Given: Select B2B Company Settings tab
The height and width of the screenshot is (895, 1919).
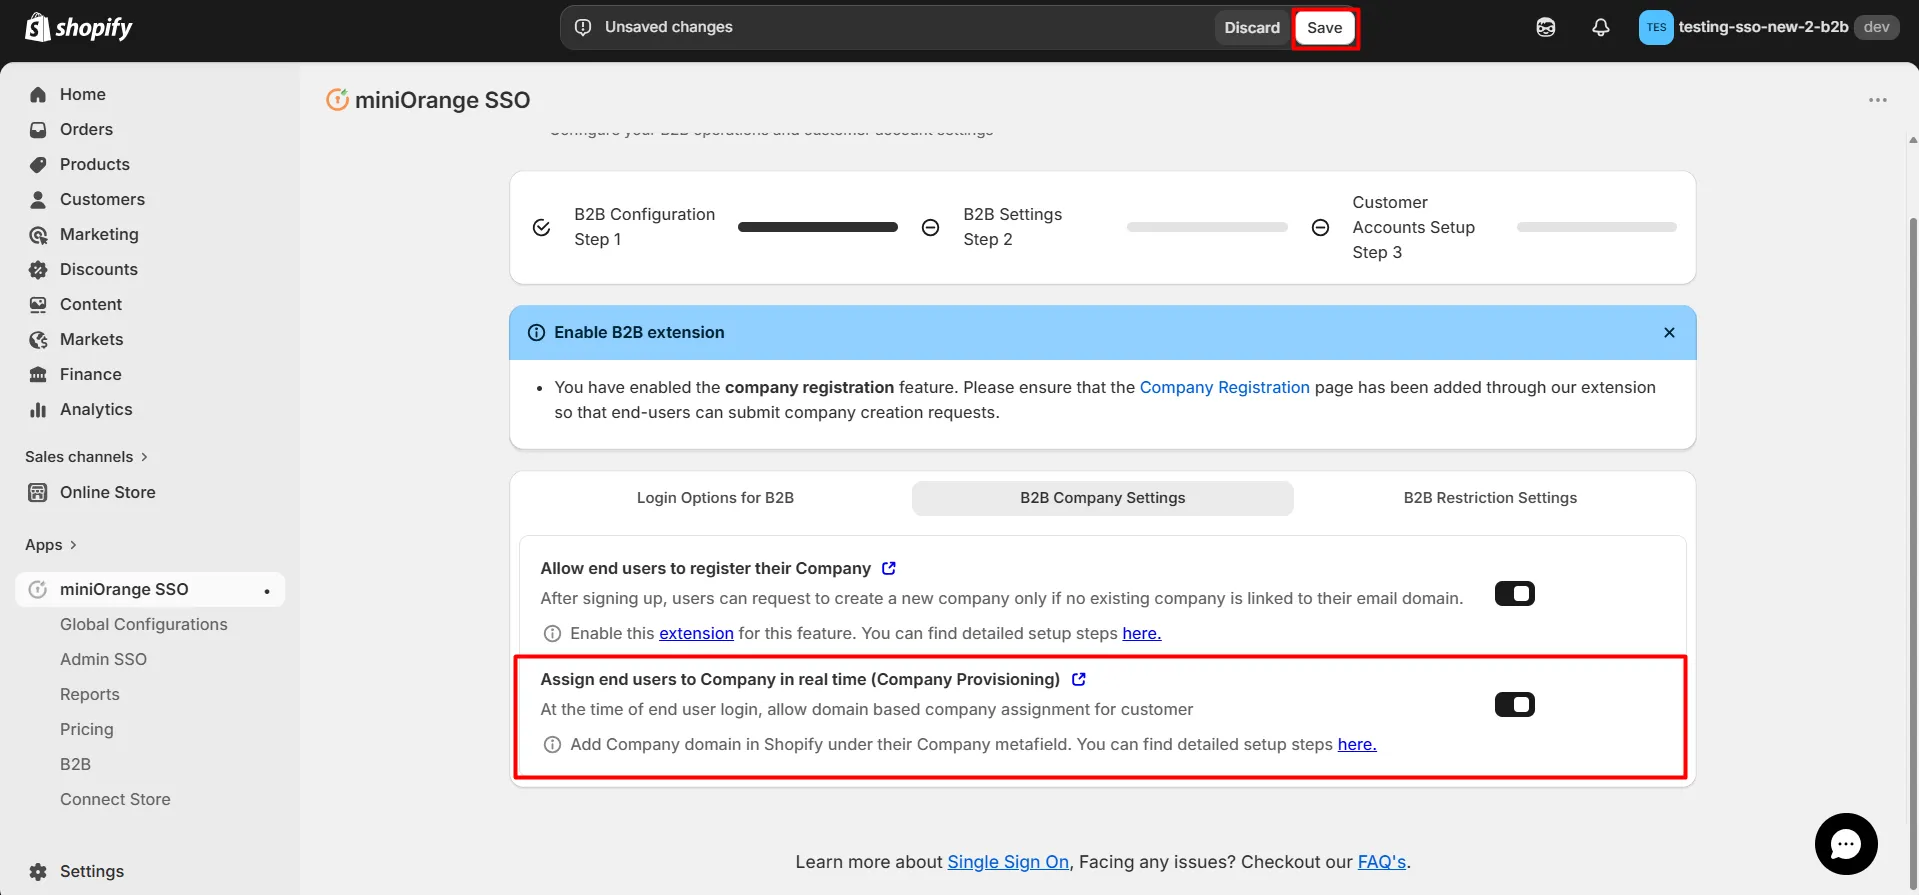Looking at the screenshot, I should coord(1103,498).
